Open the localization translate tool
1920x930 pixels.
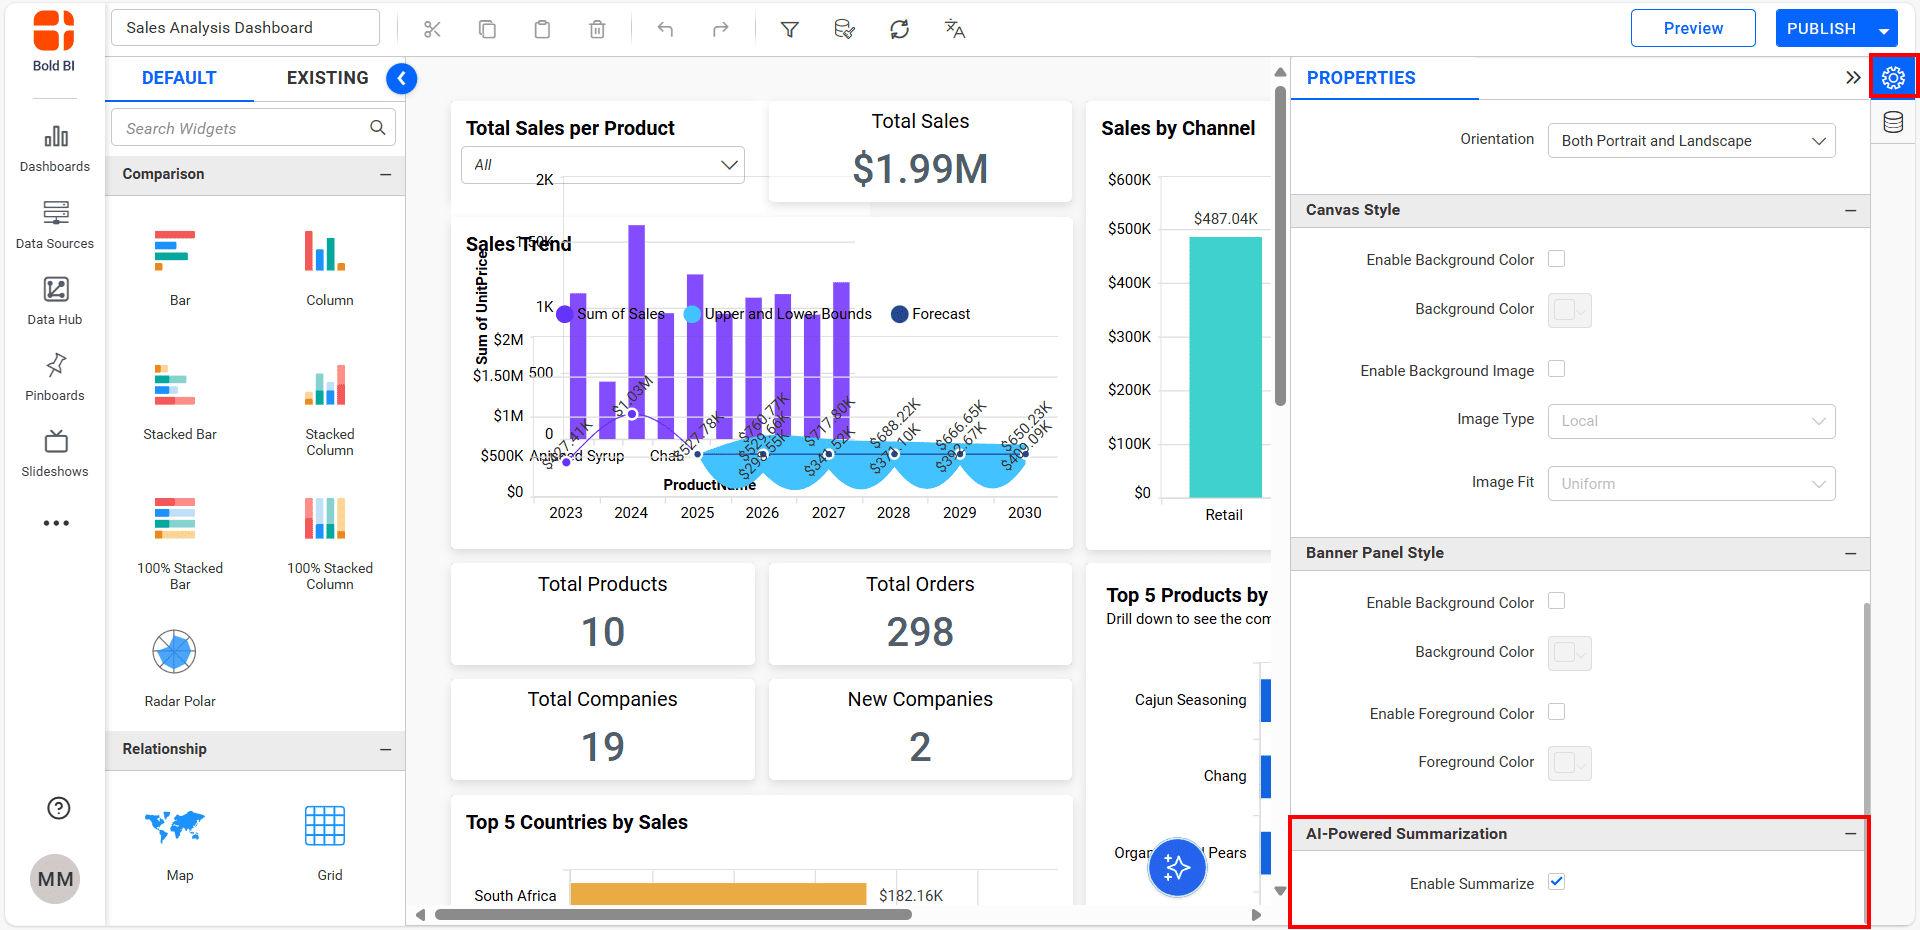point(954,29)
